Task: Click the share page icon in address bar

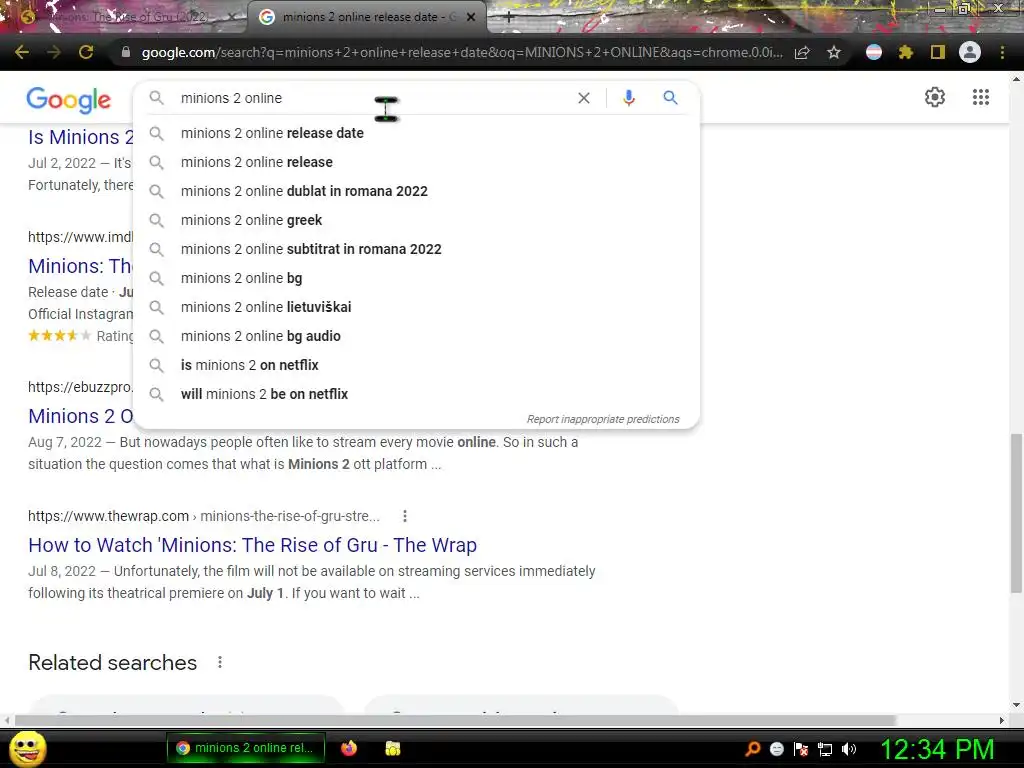Action: [802, 52]
